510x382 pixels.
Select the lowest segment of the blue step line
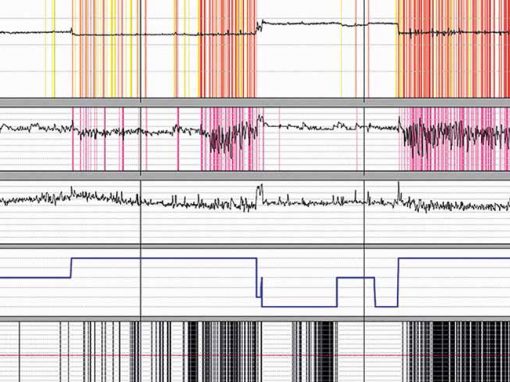(x=299, y=306)
